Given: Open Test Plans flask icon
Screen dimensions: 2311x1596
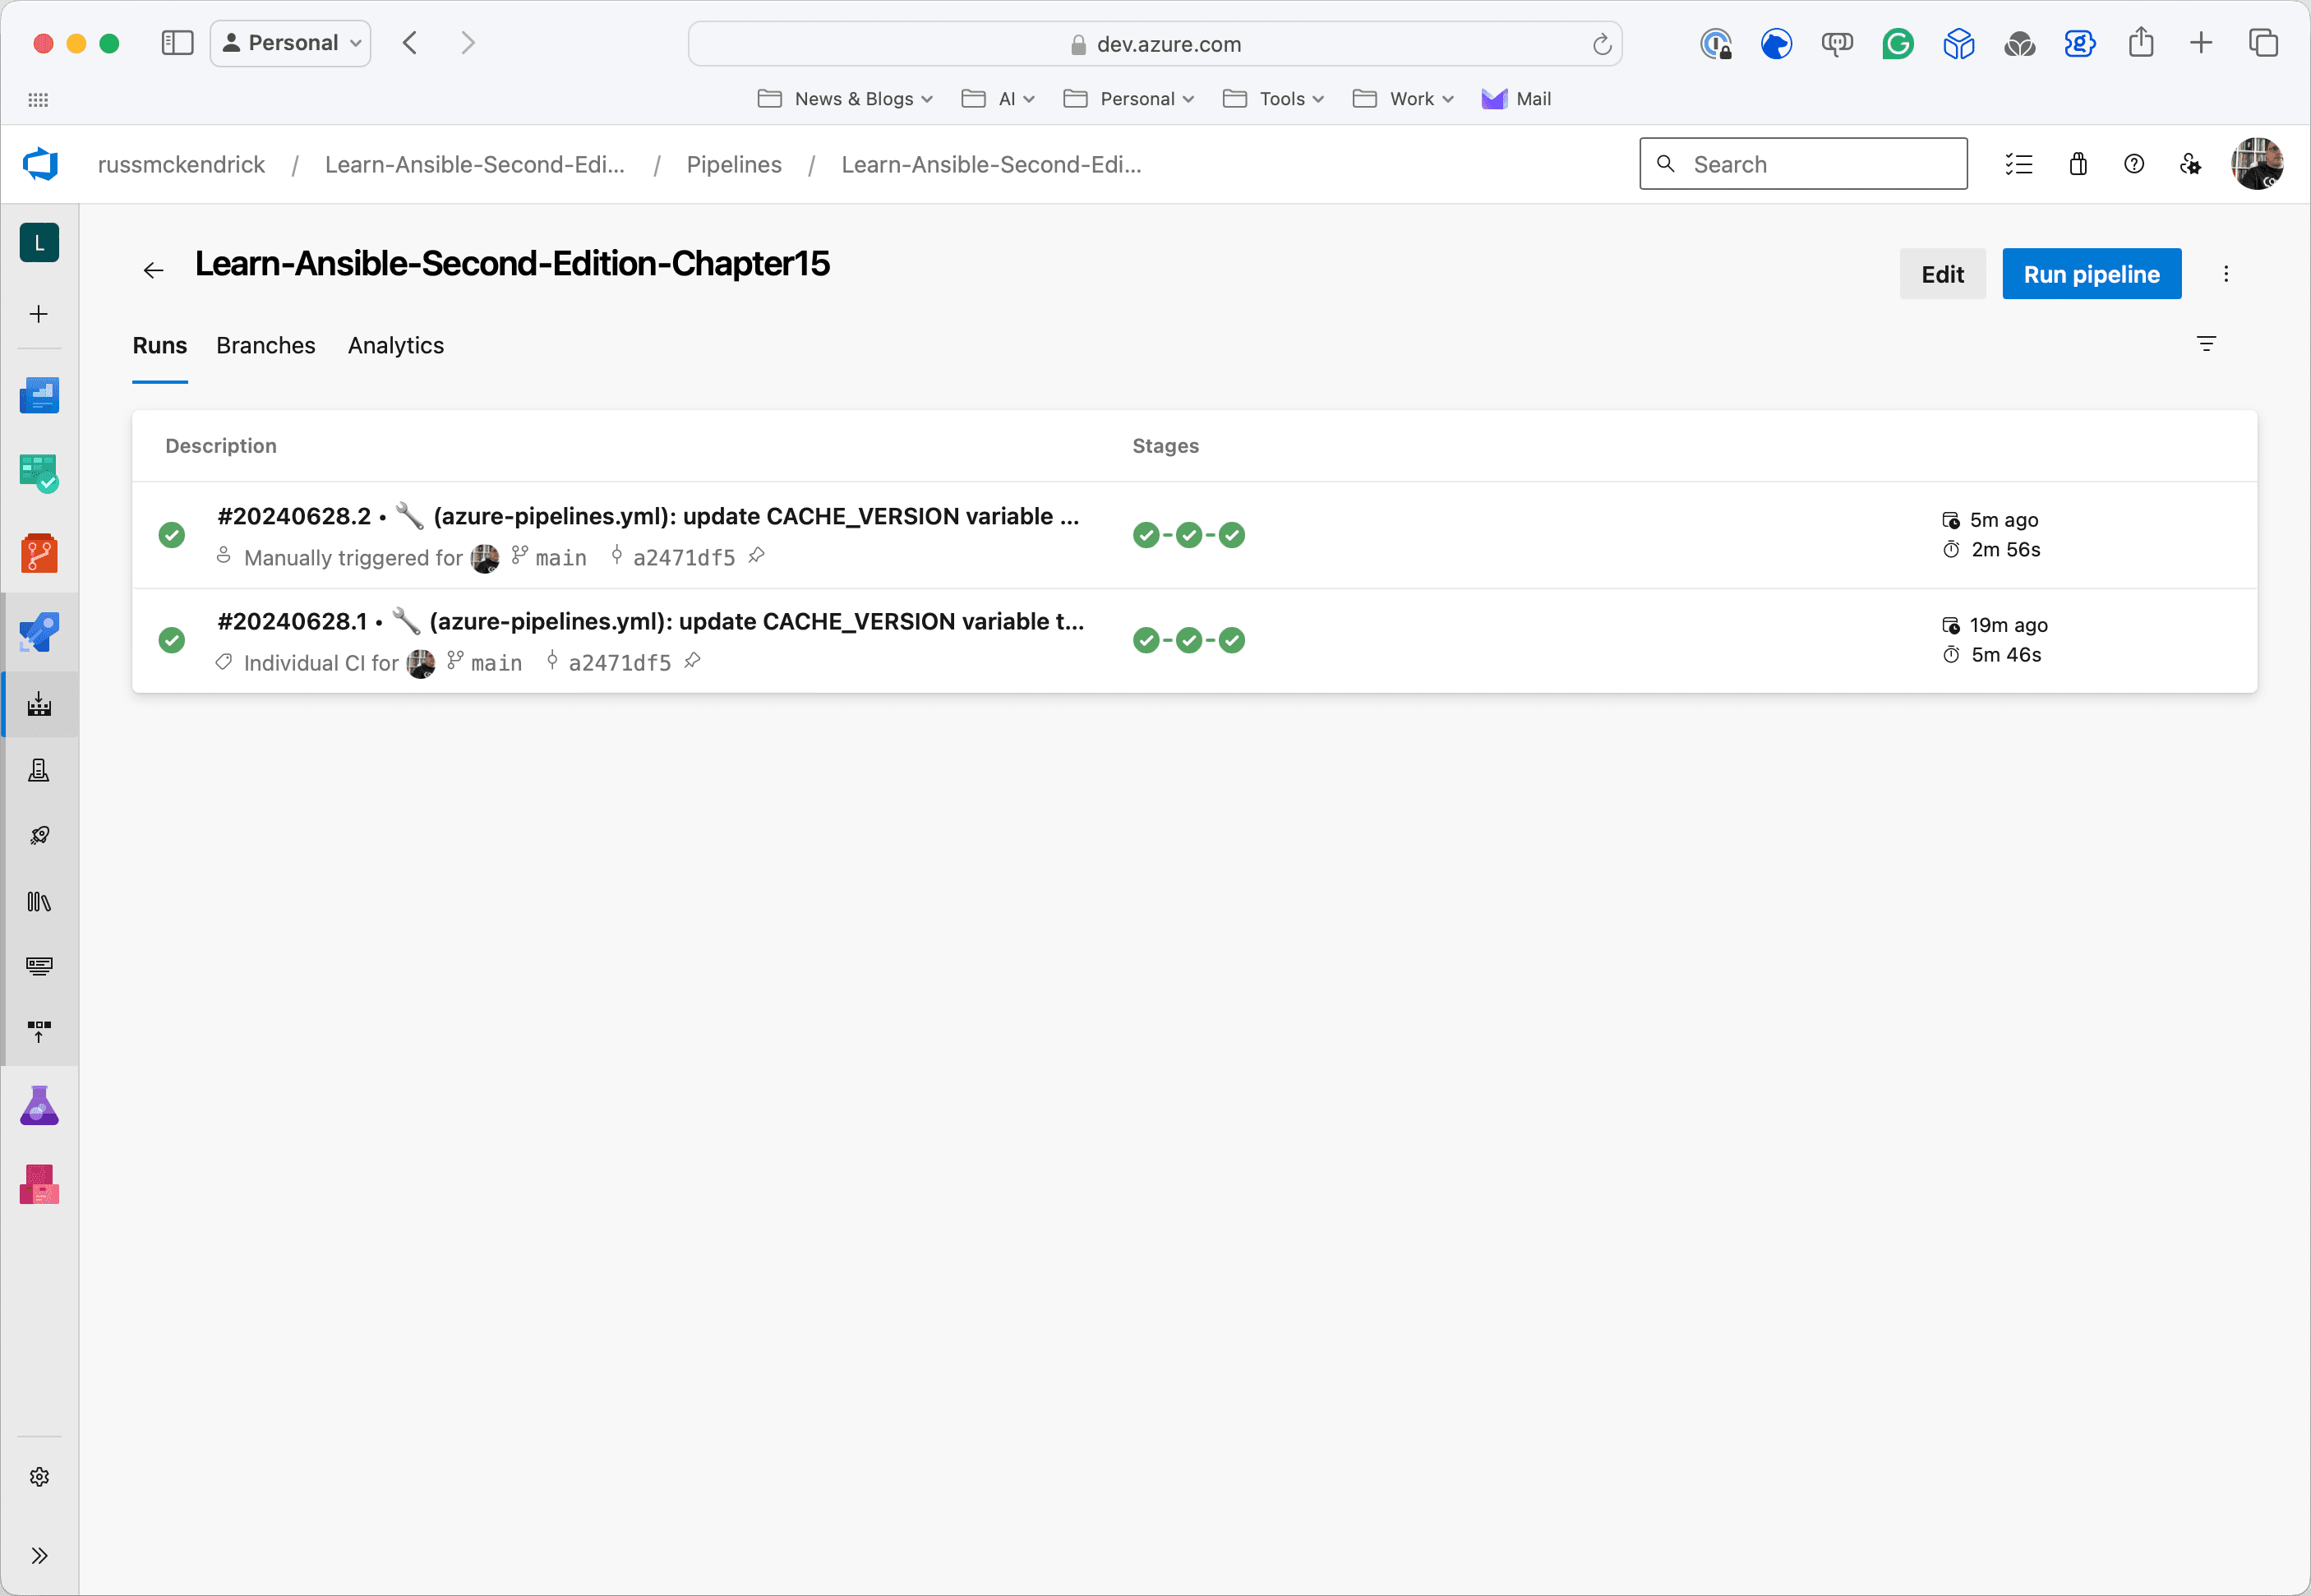Looking at the screenshot, I should [x=39, y=1106].
